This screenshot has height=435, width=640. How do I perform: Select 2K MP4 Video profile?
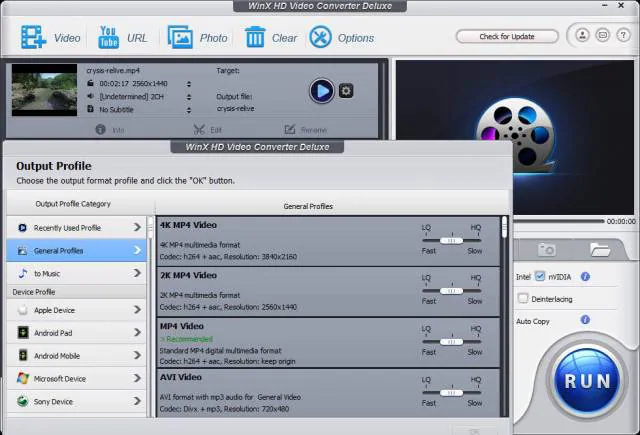[x=328, y=292]
